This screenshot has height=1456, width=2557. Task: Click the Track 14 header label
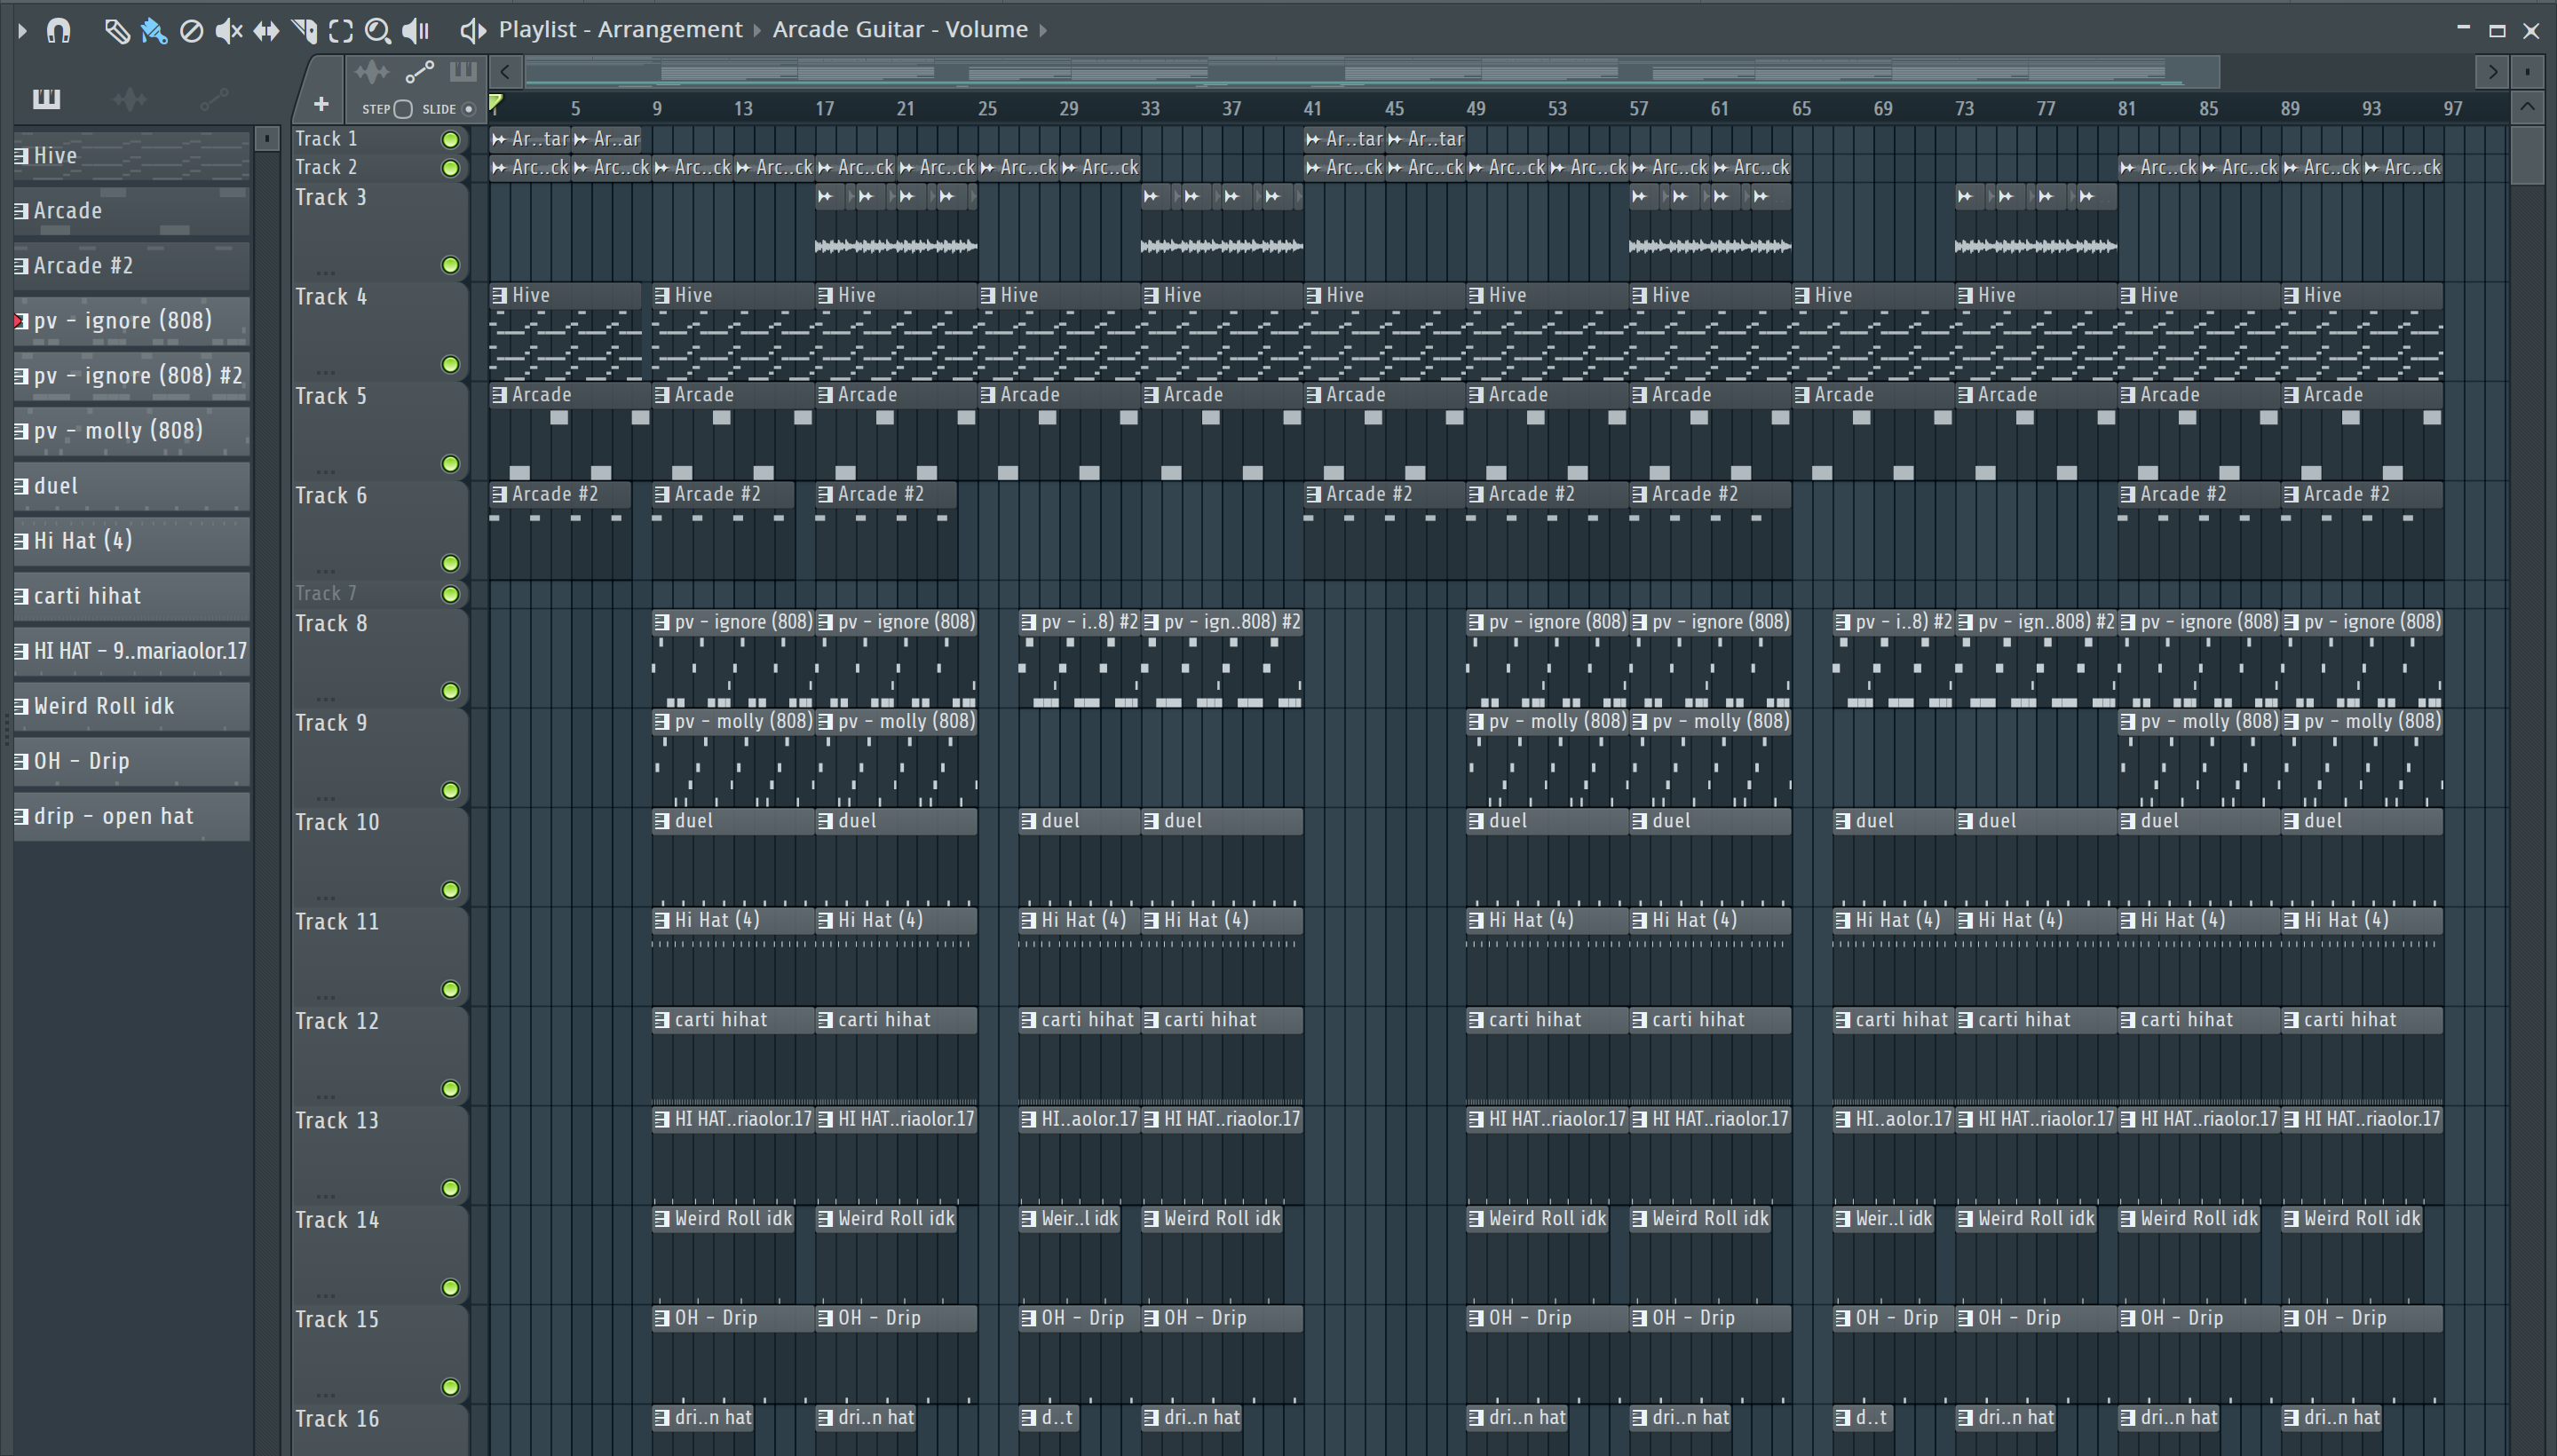coord(337,1220)
